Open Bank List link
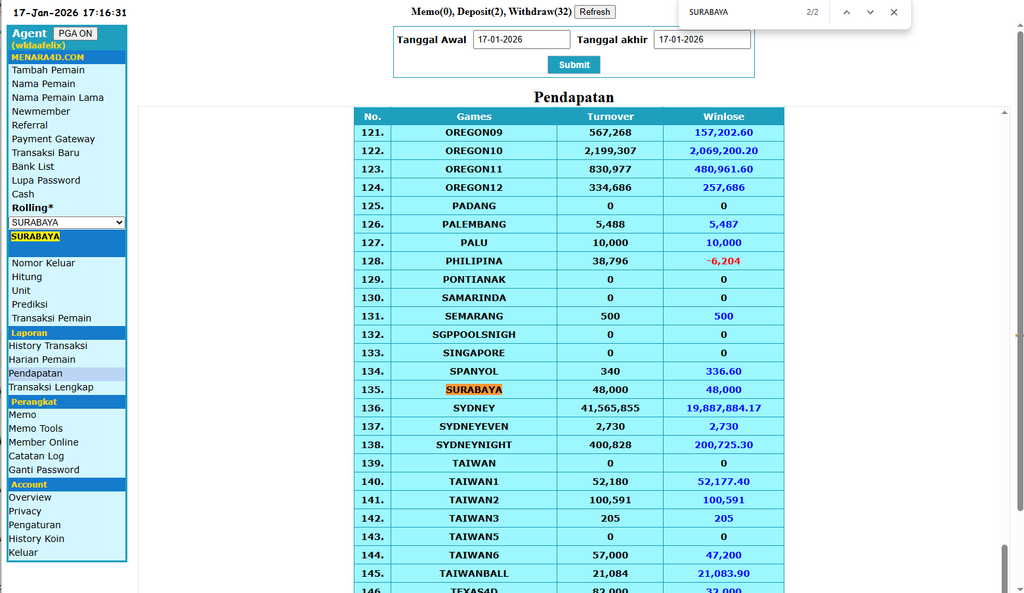 pyautogui.click(x=33, y=167)
